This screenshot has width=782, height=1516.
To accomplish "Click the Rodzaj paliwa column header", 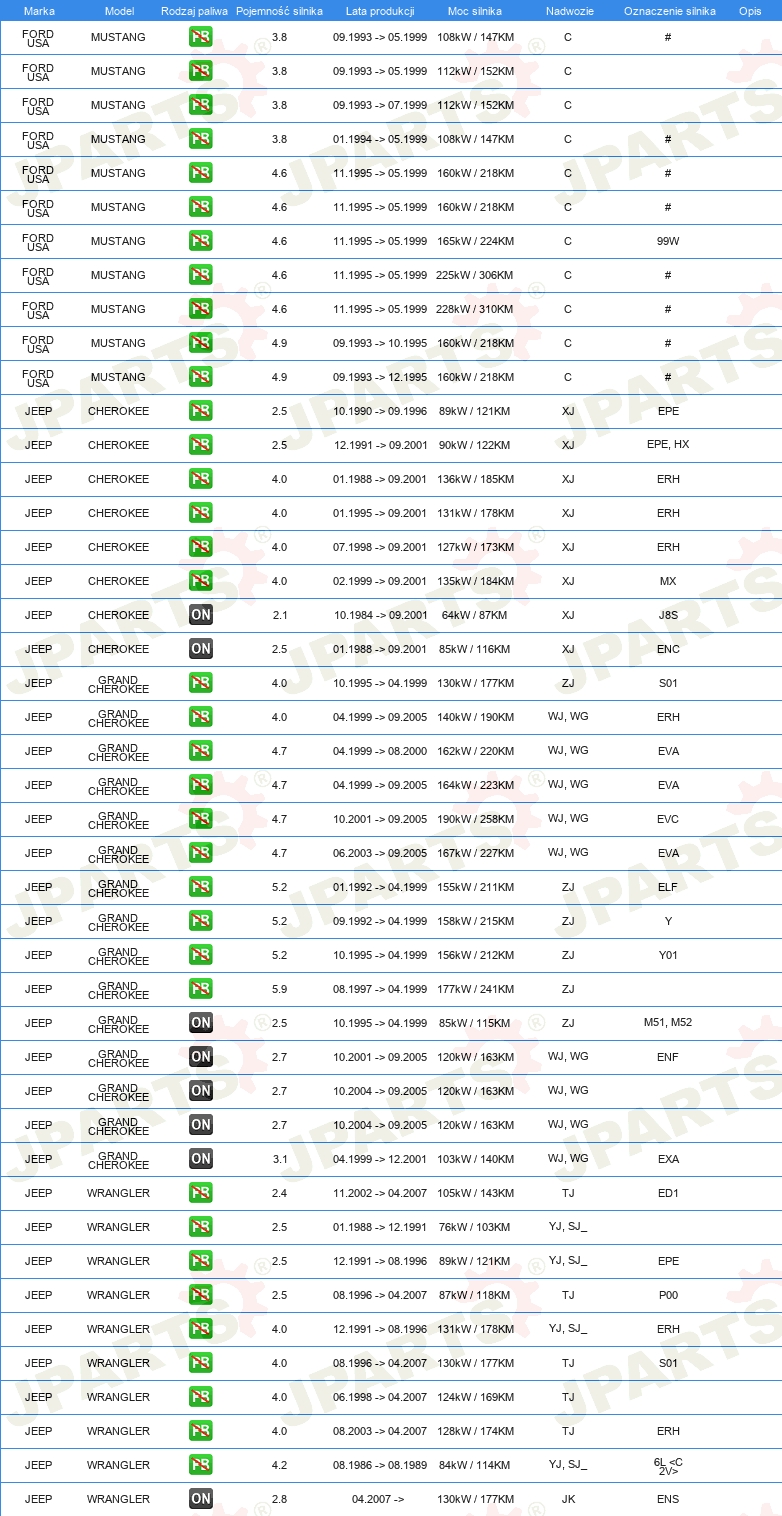I will tap(195, 11).
